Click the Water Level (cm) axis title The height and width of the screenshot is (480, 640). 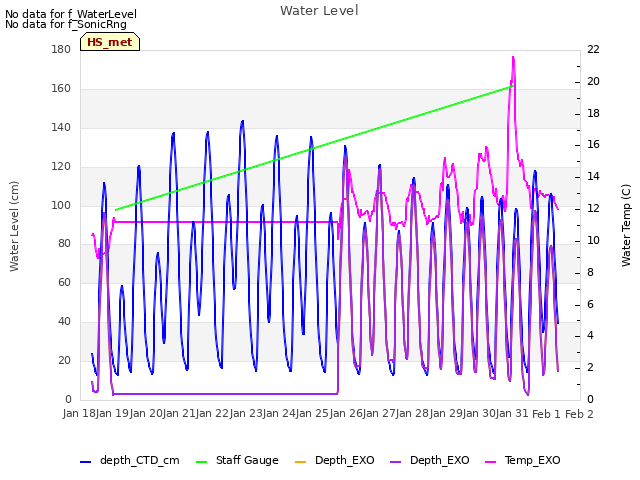tap(14, 226)
